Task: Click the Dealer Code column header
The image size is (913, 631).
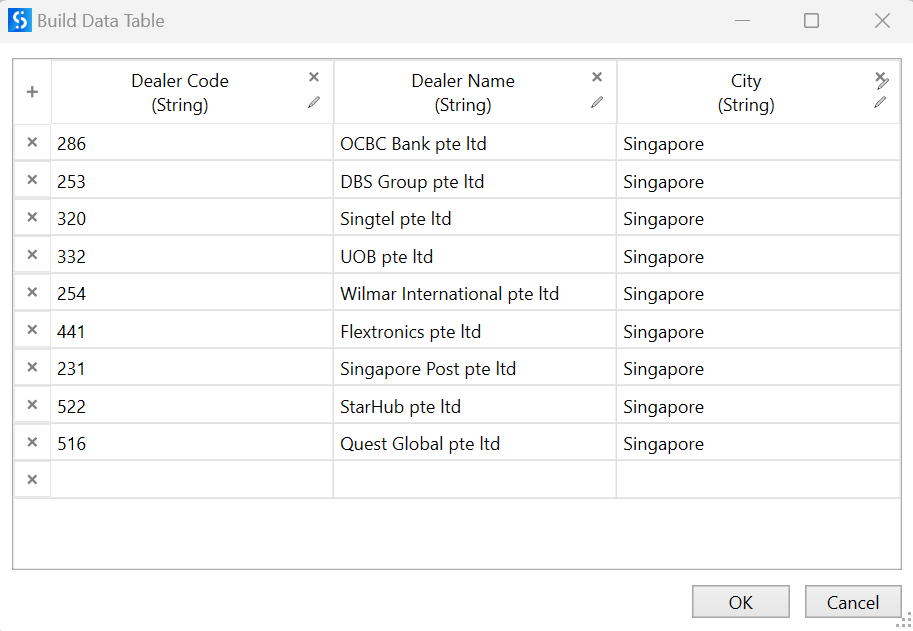Action: coord(192,92)
